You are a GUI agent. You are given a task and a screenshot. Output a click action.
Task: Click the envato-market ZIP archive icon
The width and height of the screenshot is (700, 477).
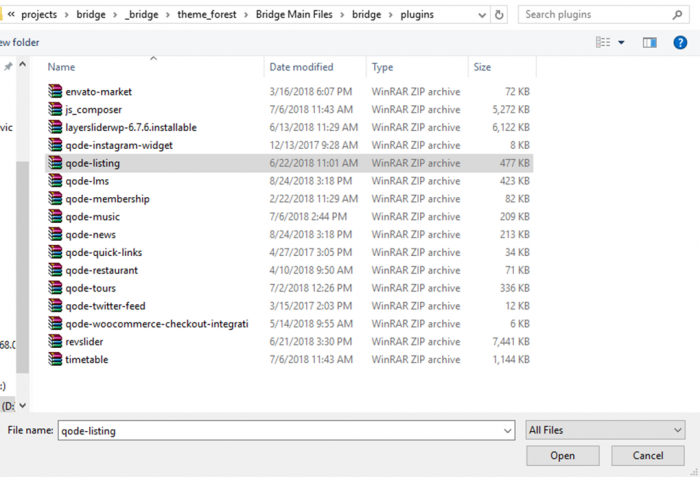[x=55, y=91]
